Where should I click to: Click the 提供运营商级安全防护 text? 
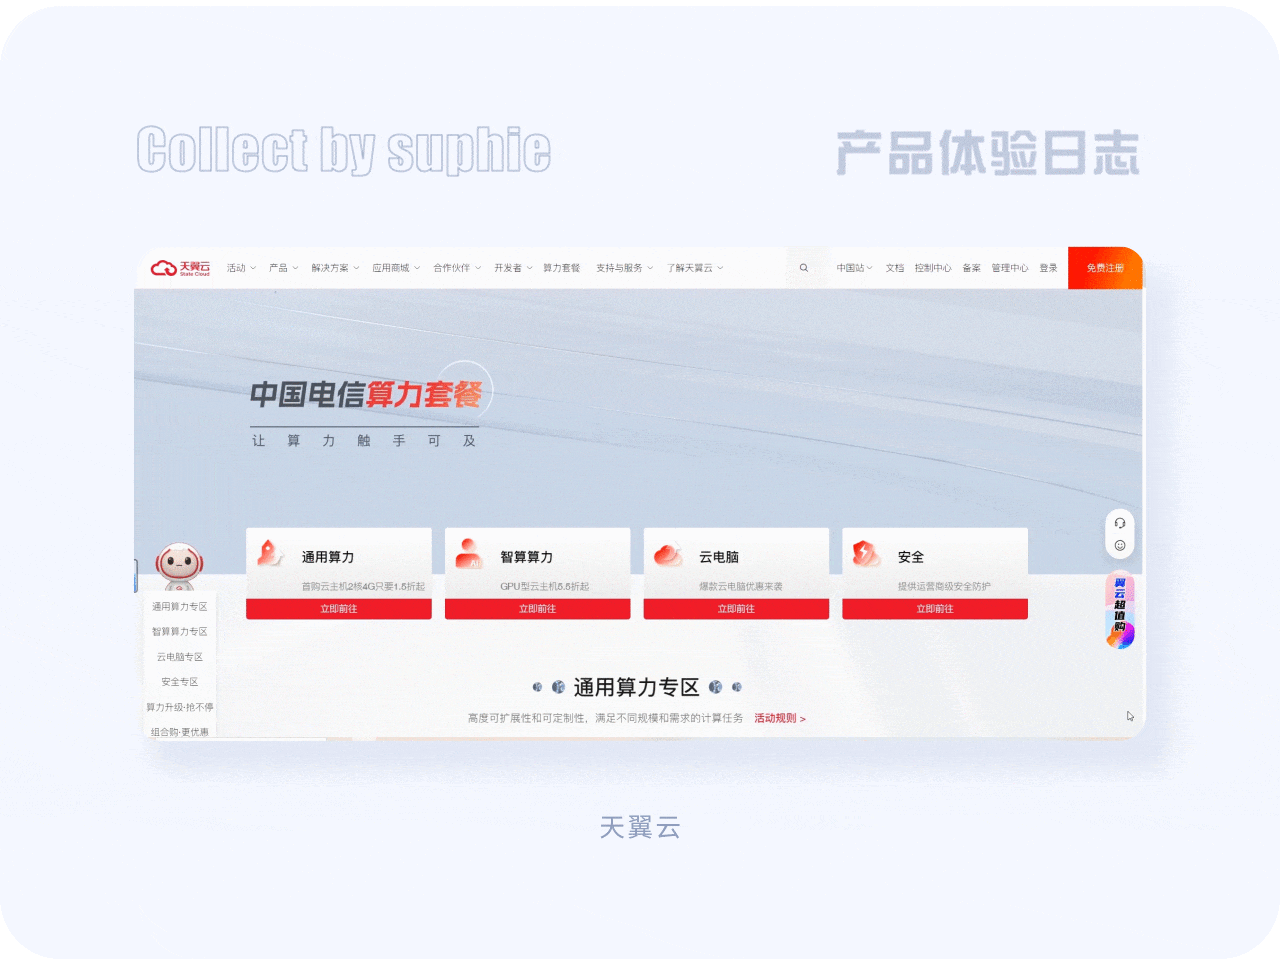(944, 587)
